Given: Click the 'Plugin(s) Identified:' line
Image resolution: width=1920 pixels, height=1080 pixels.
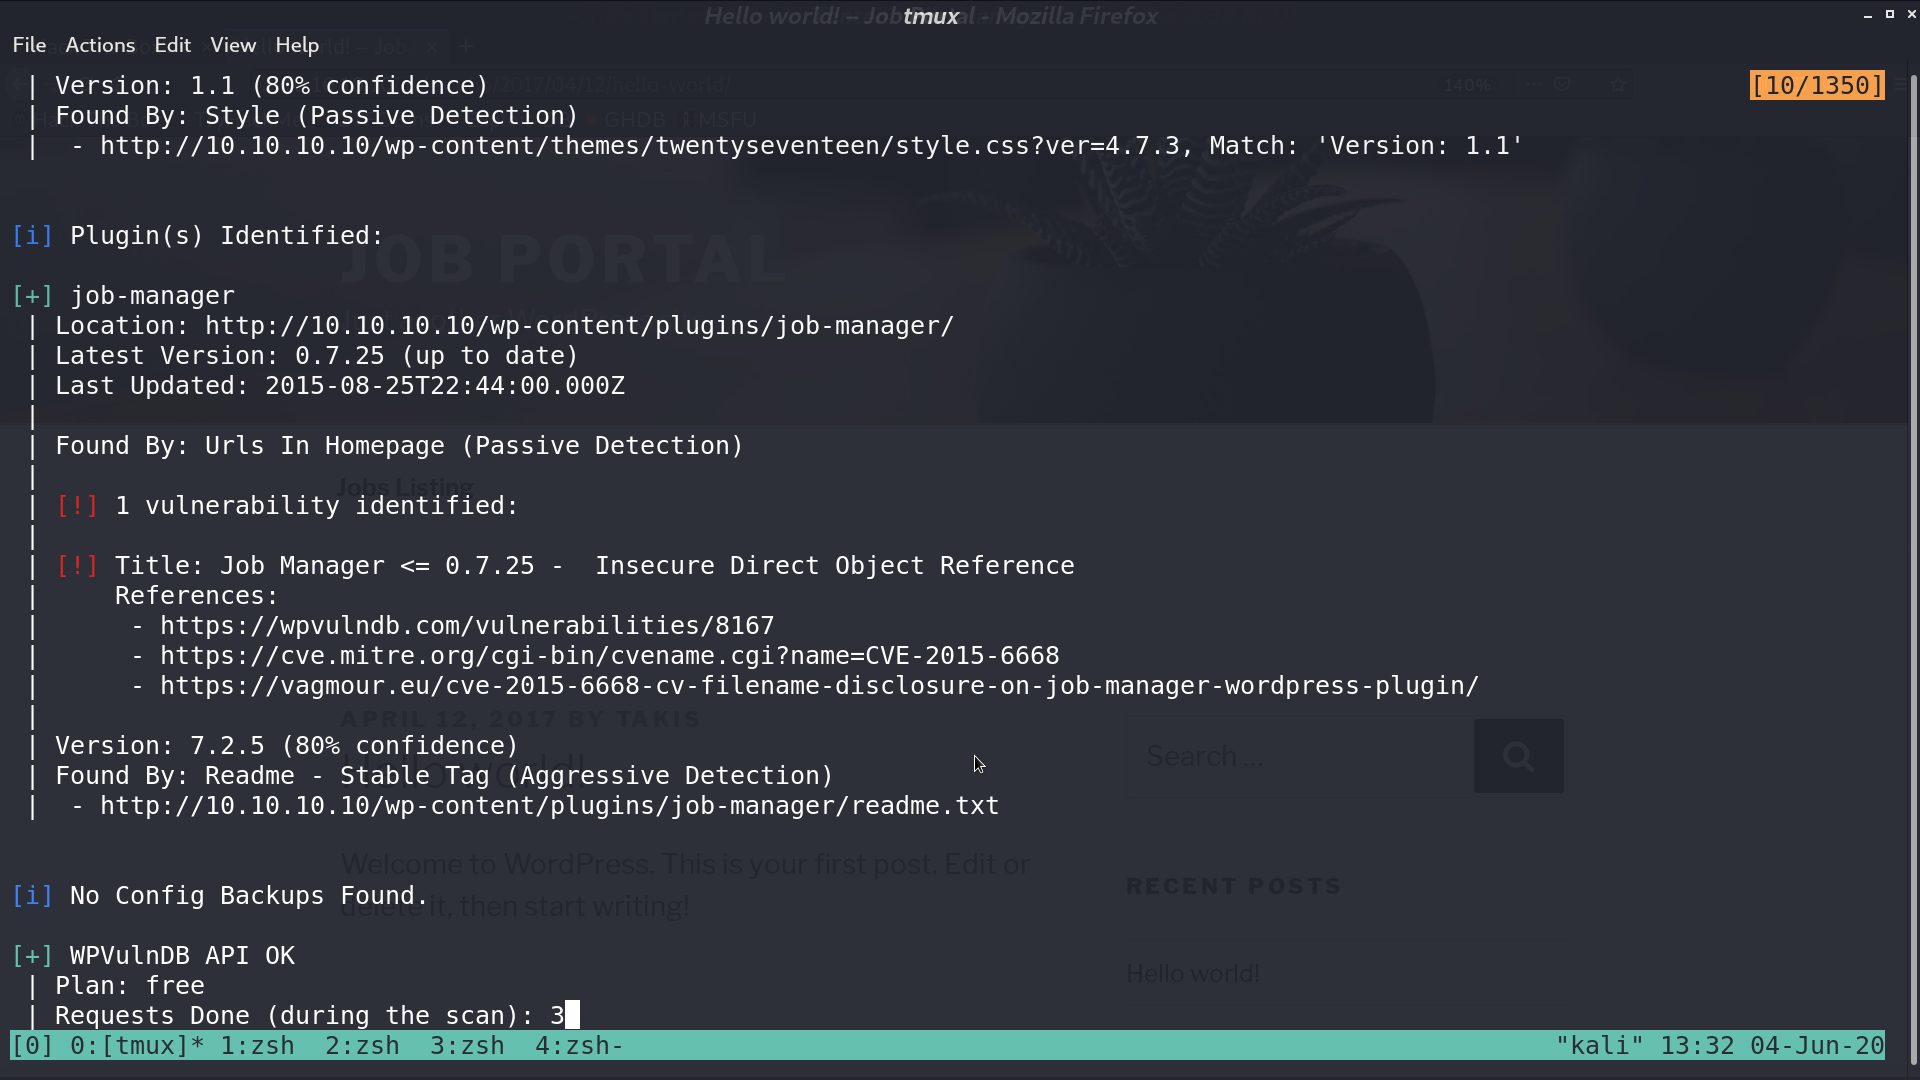Looking at the screenshot, I should pos(197,236).
